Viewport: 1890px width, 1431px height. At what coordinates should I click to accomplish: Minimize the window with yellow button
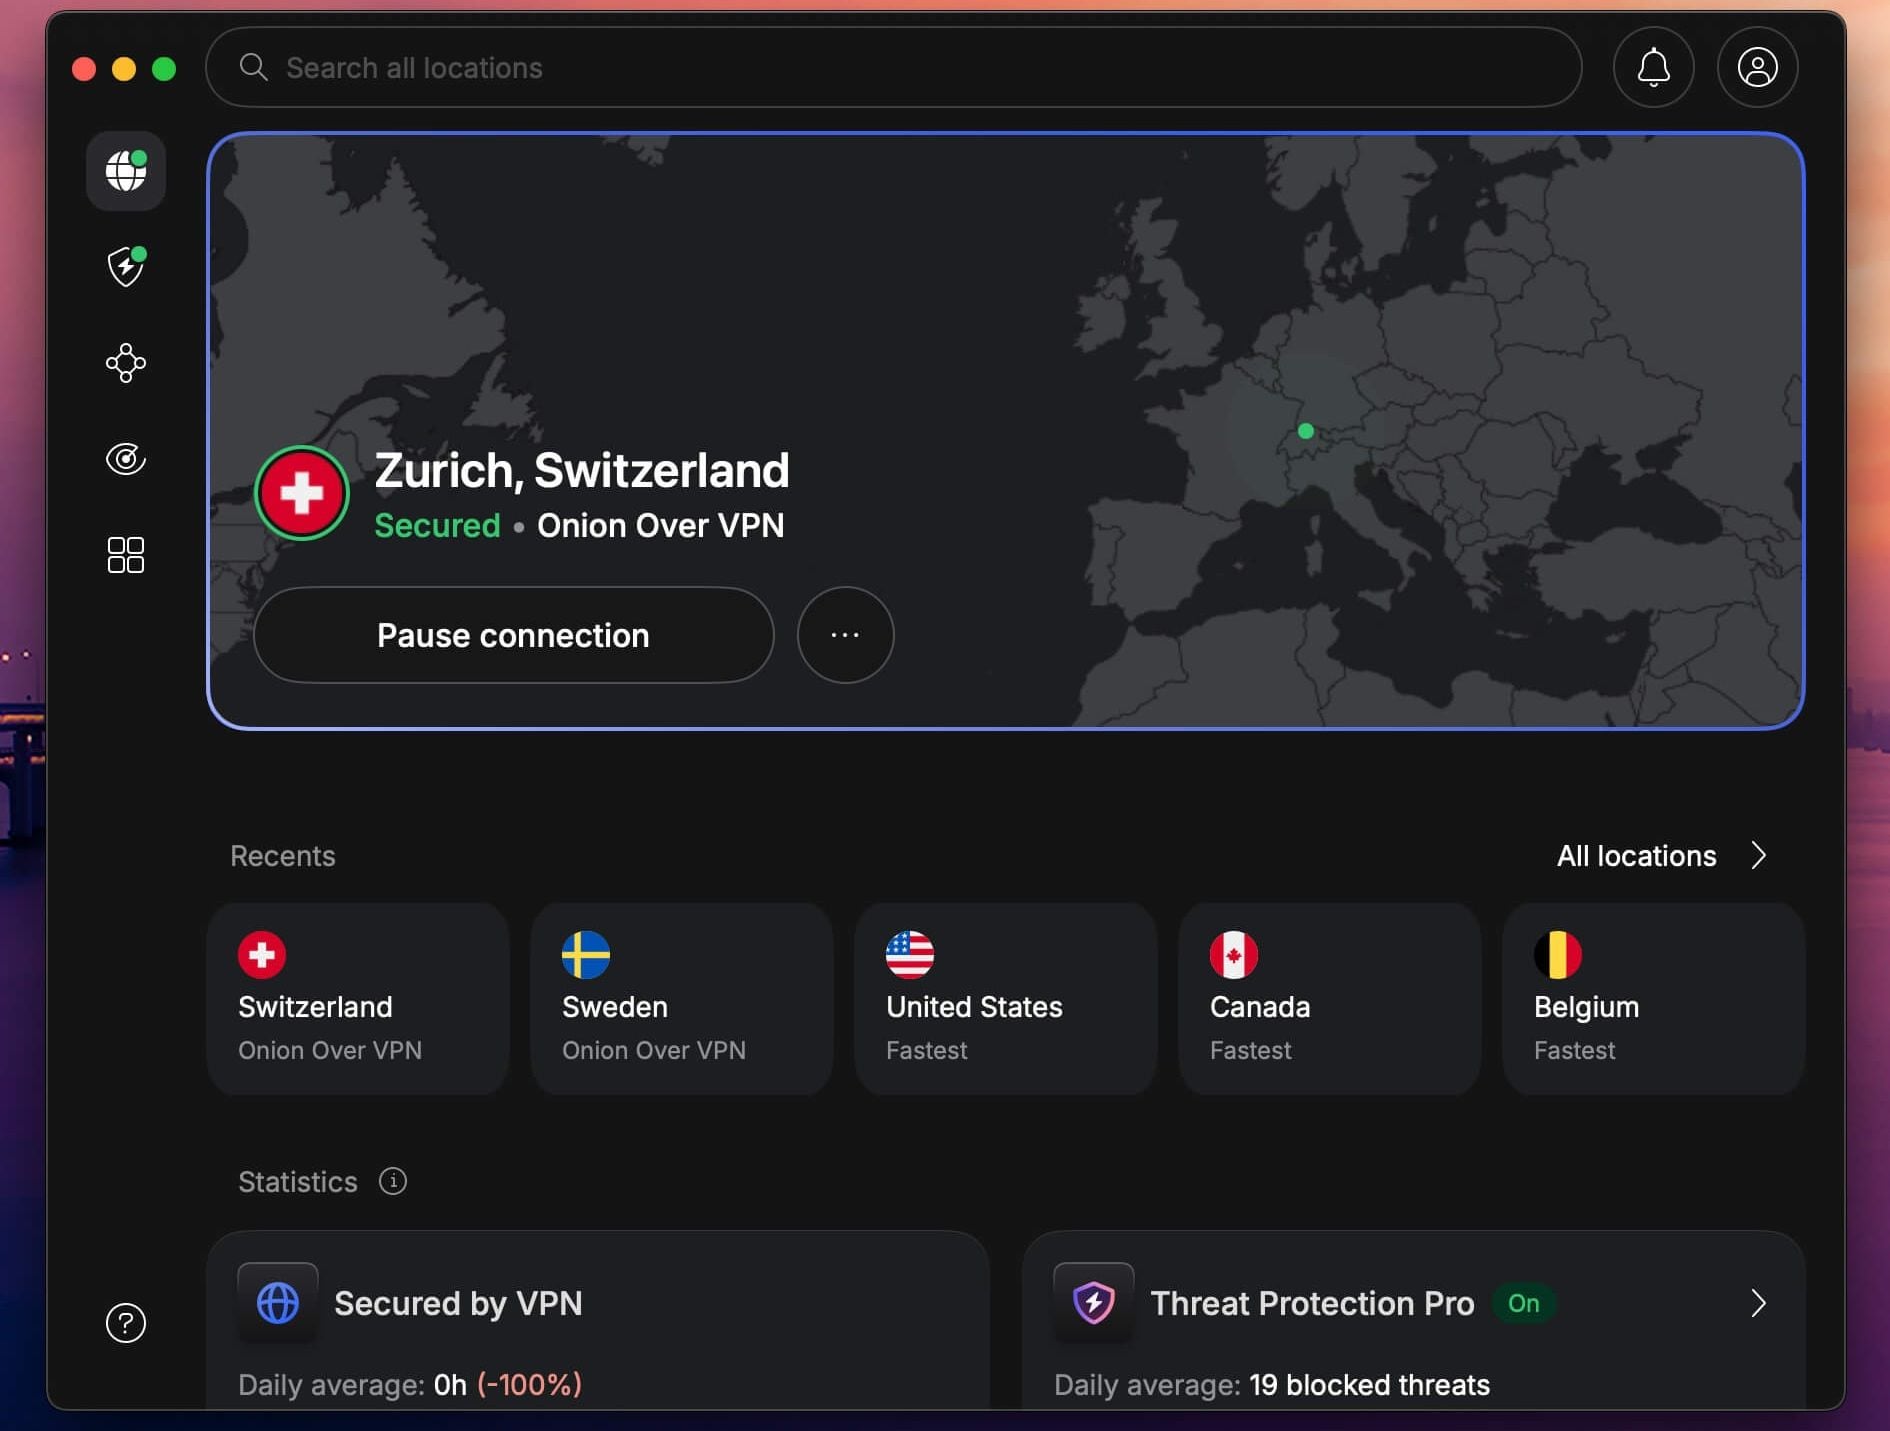pos(124,68)
